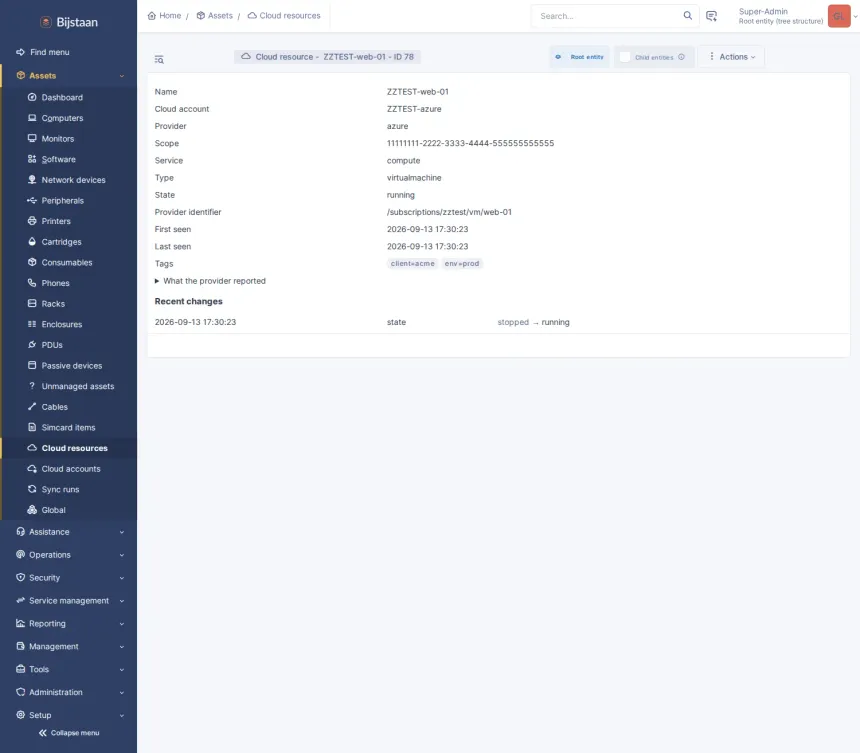
Task: Select the compute service value
Action: click(x=404, y=161)
